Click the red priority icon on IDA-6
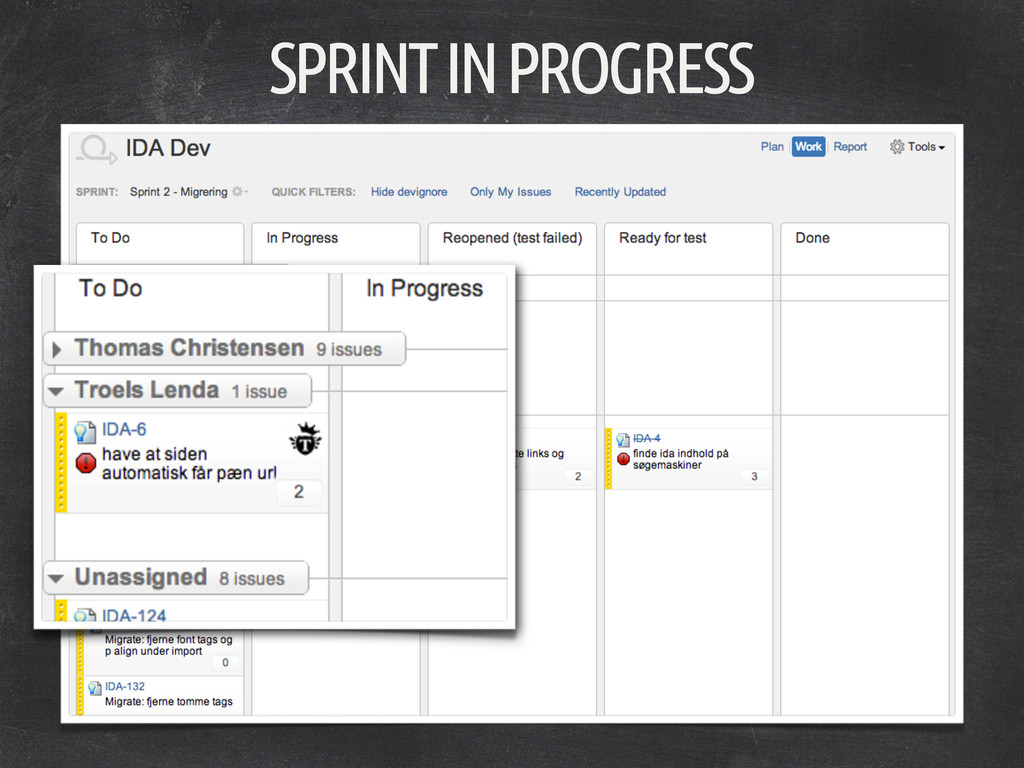The width and height of the screenshot is (1024, 768). 86,463
